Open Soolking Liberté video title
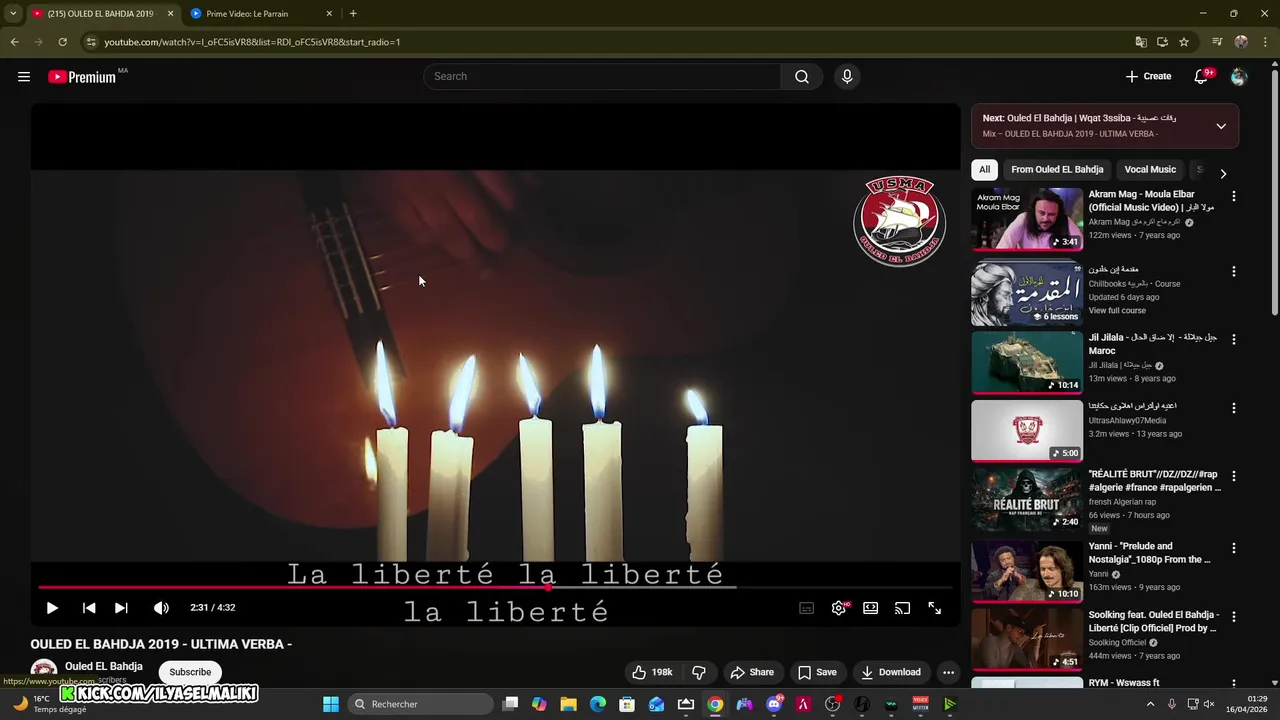This screenshot has height=720, width=1280. (1154, 622)
